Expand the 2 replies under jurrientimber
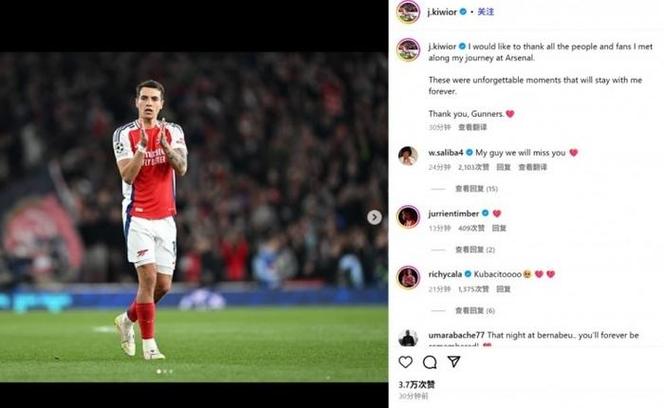The image size is (664, 408). (475, 249)
